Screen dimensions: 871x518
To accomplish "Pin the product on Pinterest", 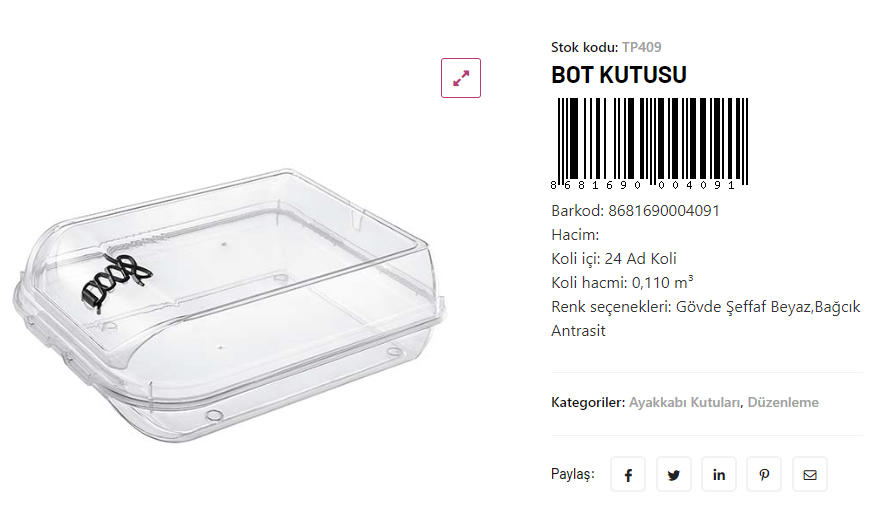I will coord(764,474).
